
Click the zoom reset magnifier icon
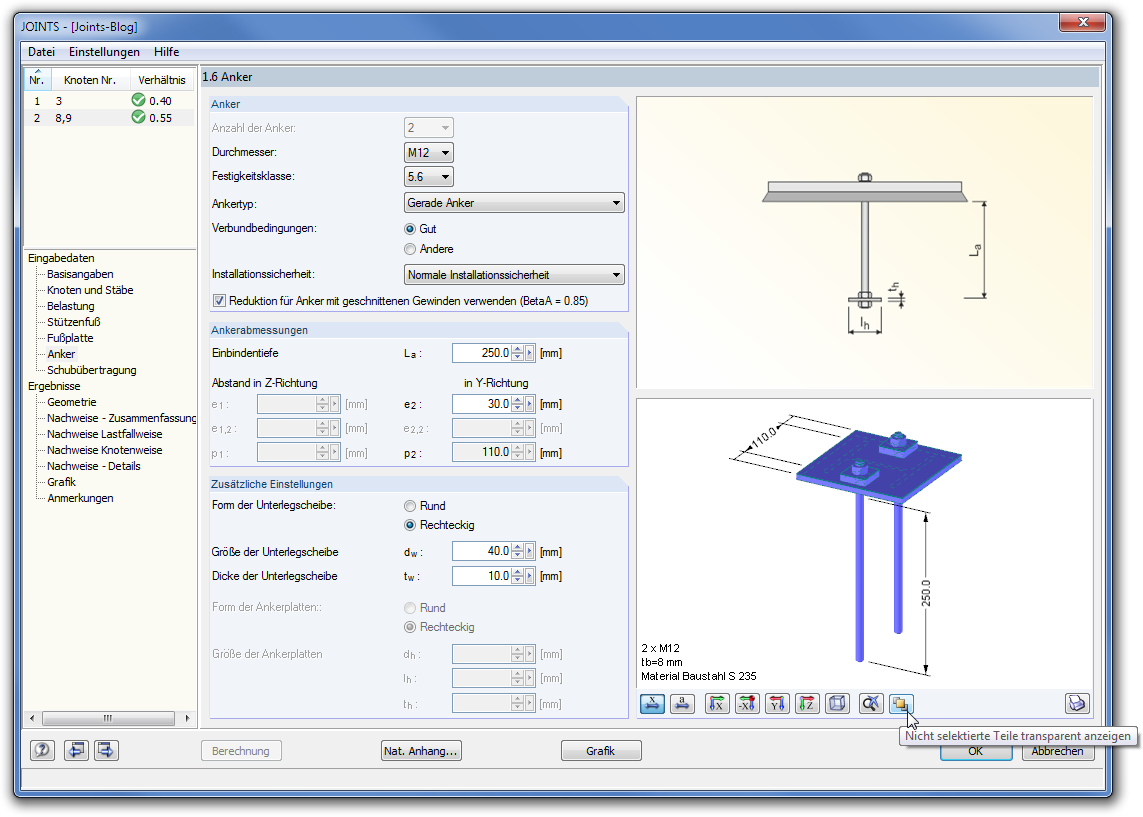(871, 703)
